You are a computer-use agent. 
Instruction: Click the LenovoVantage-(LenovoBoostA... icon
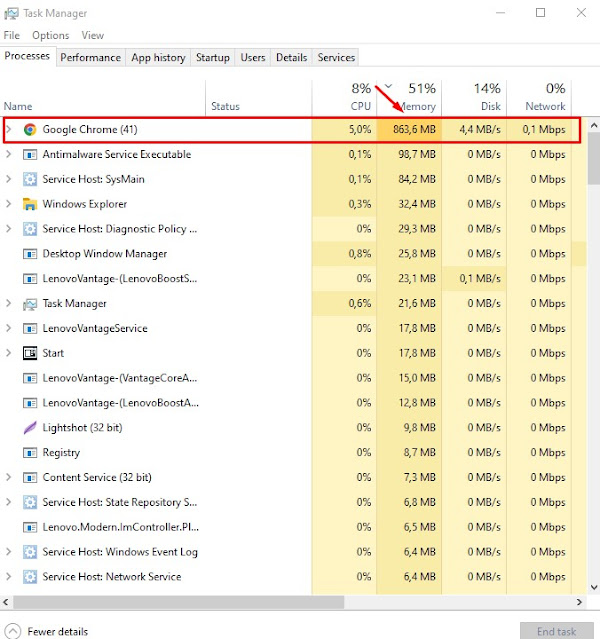pos(30,403)
